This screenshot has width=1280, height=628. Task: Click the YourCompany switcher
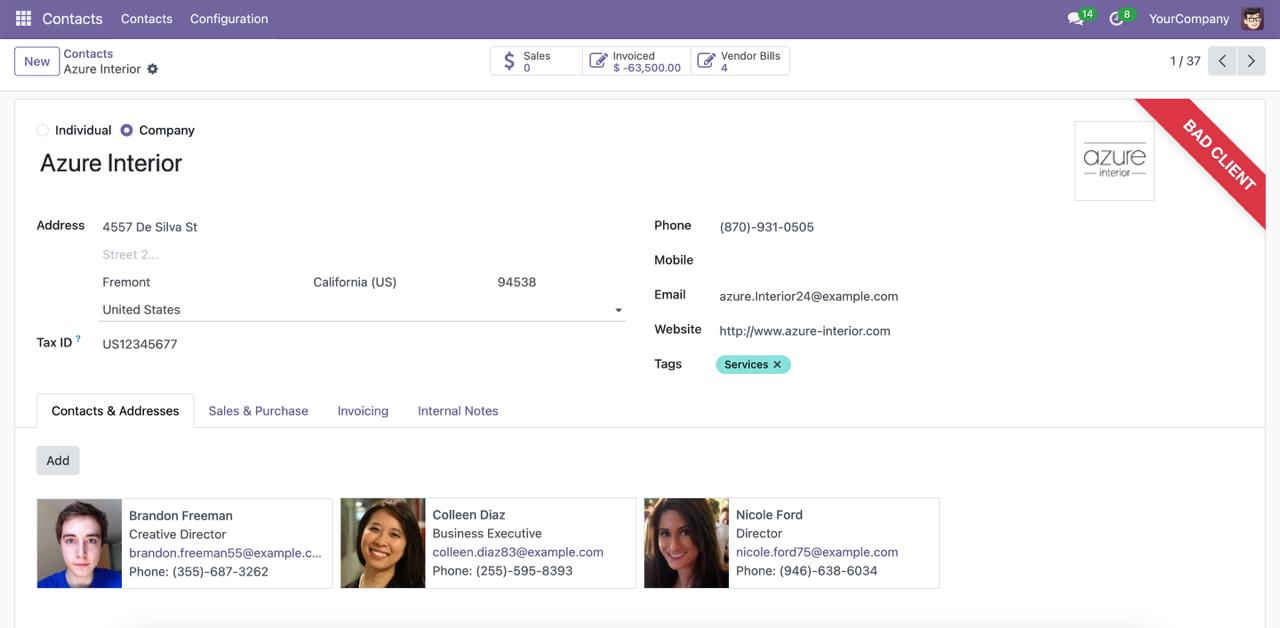(x=1189, y=18)
